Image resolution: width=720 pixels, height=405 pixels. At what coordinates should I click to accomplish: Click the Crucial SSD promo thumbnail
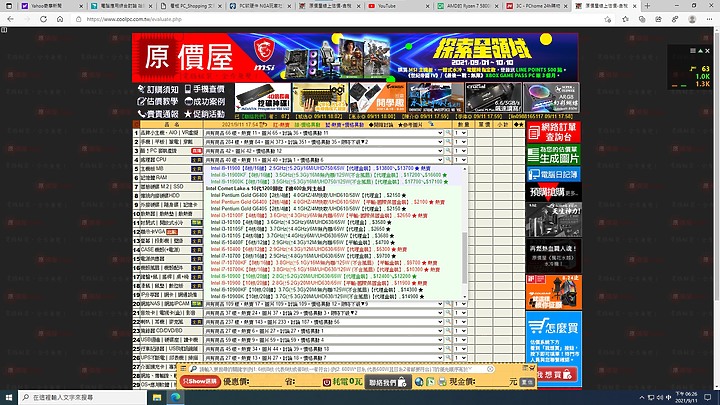pyautogui.click(x=493, y=97)
